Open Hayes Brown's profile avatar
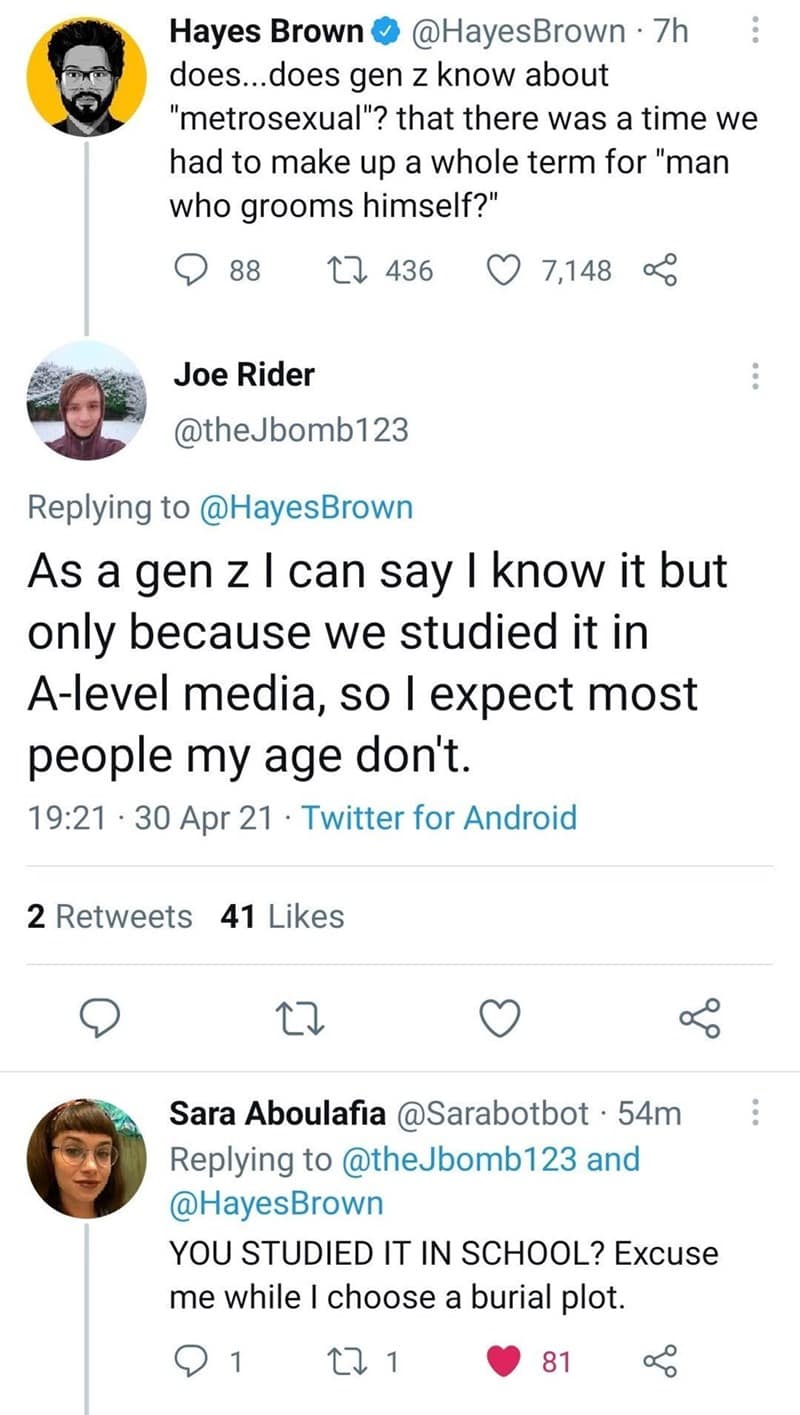The image size is (800, 1415). (x=86, y=77)
